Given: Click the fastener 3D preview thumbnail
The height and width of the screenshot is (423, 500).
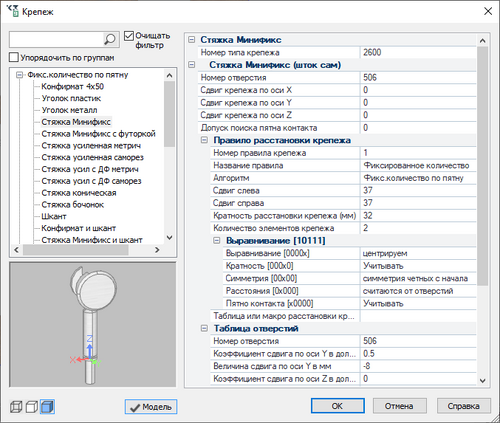Looking at the screenshot, I should pos(93,325).
